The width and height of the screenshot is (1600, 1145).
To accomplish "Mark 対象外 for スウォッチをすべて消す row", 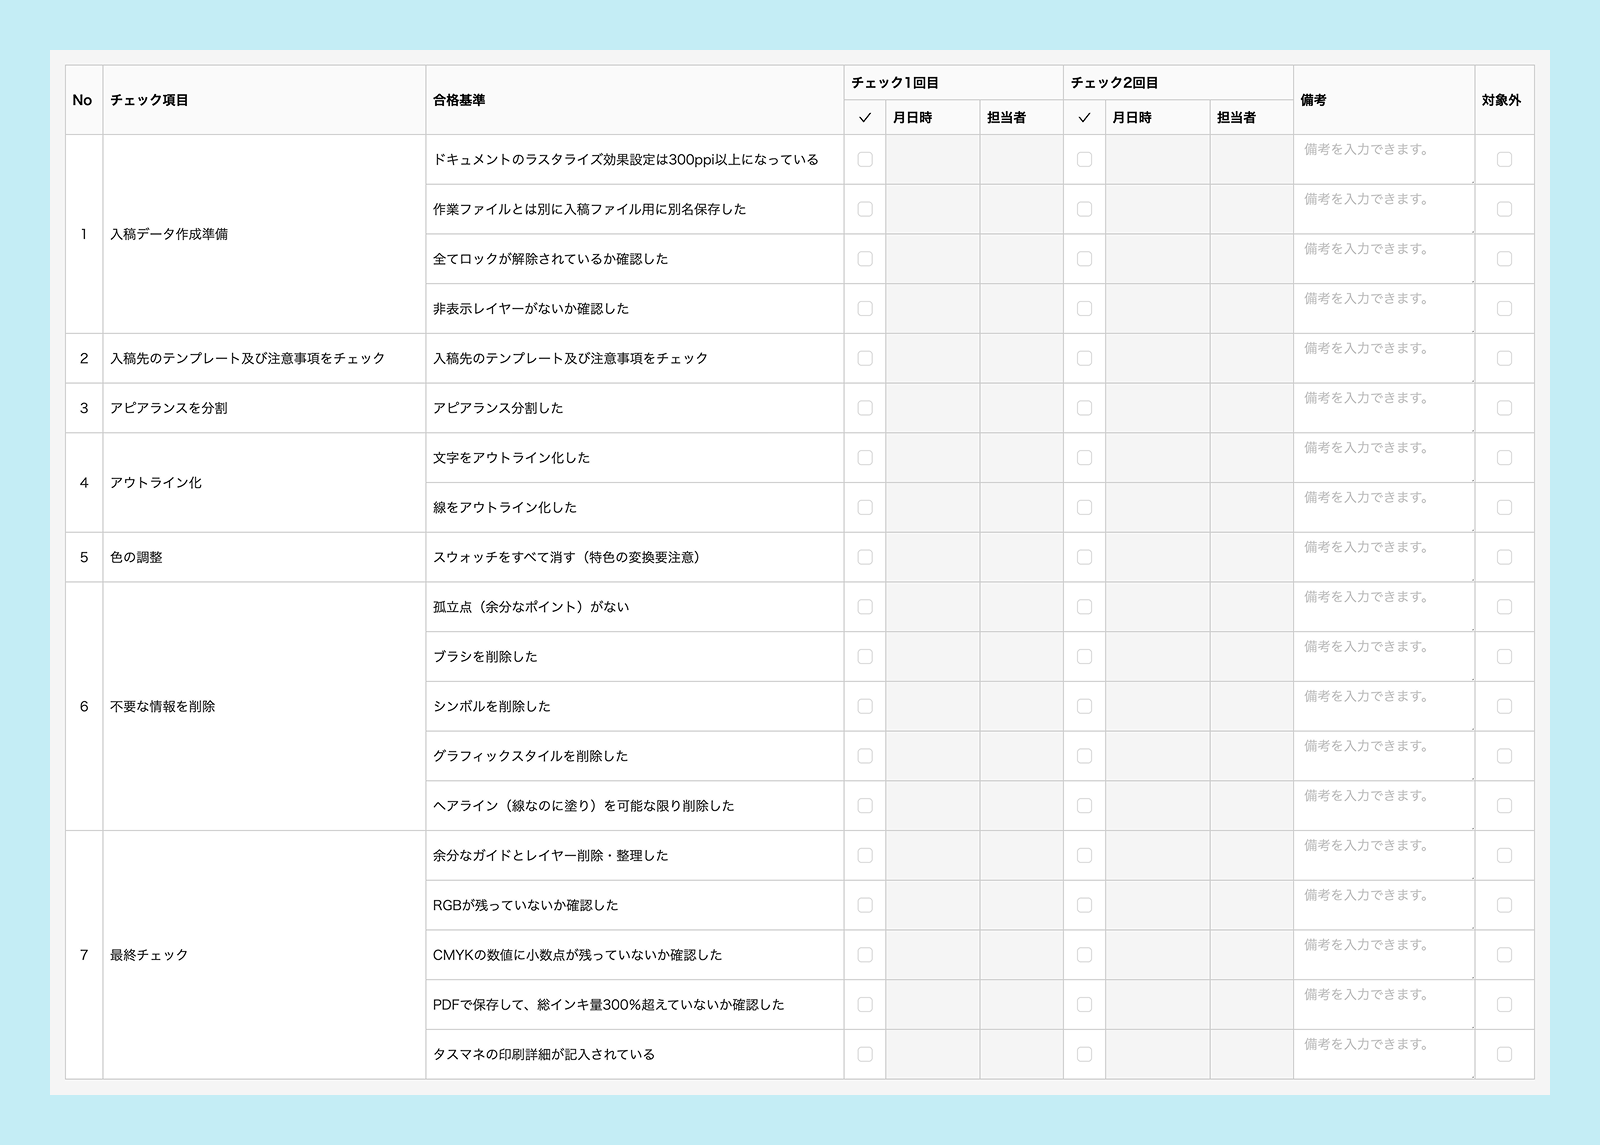I will pos(1504,557).
